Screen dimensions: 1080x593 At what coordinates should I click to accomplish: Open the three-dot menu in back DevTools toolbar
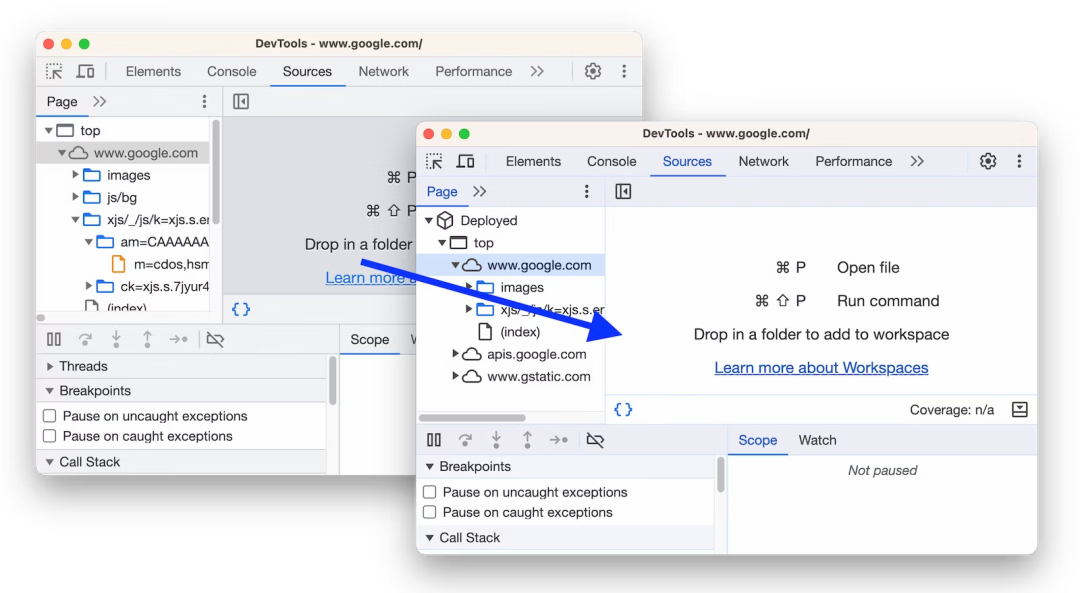point(624,71)
